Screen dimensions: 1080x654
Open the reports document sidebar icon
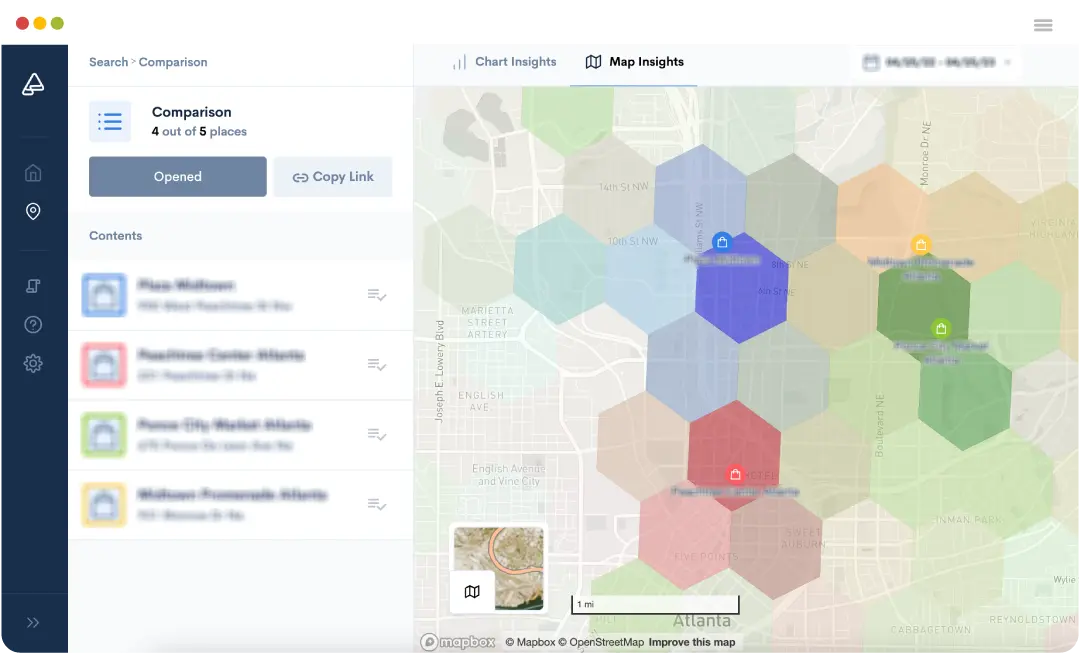tap(33, 286)
